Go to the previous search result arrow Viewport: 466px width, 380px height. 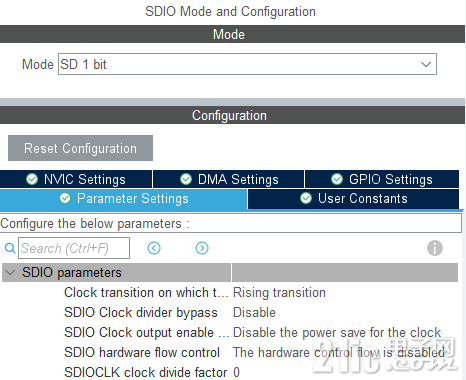click(x=154, y=248)
